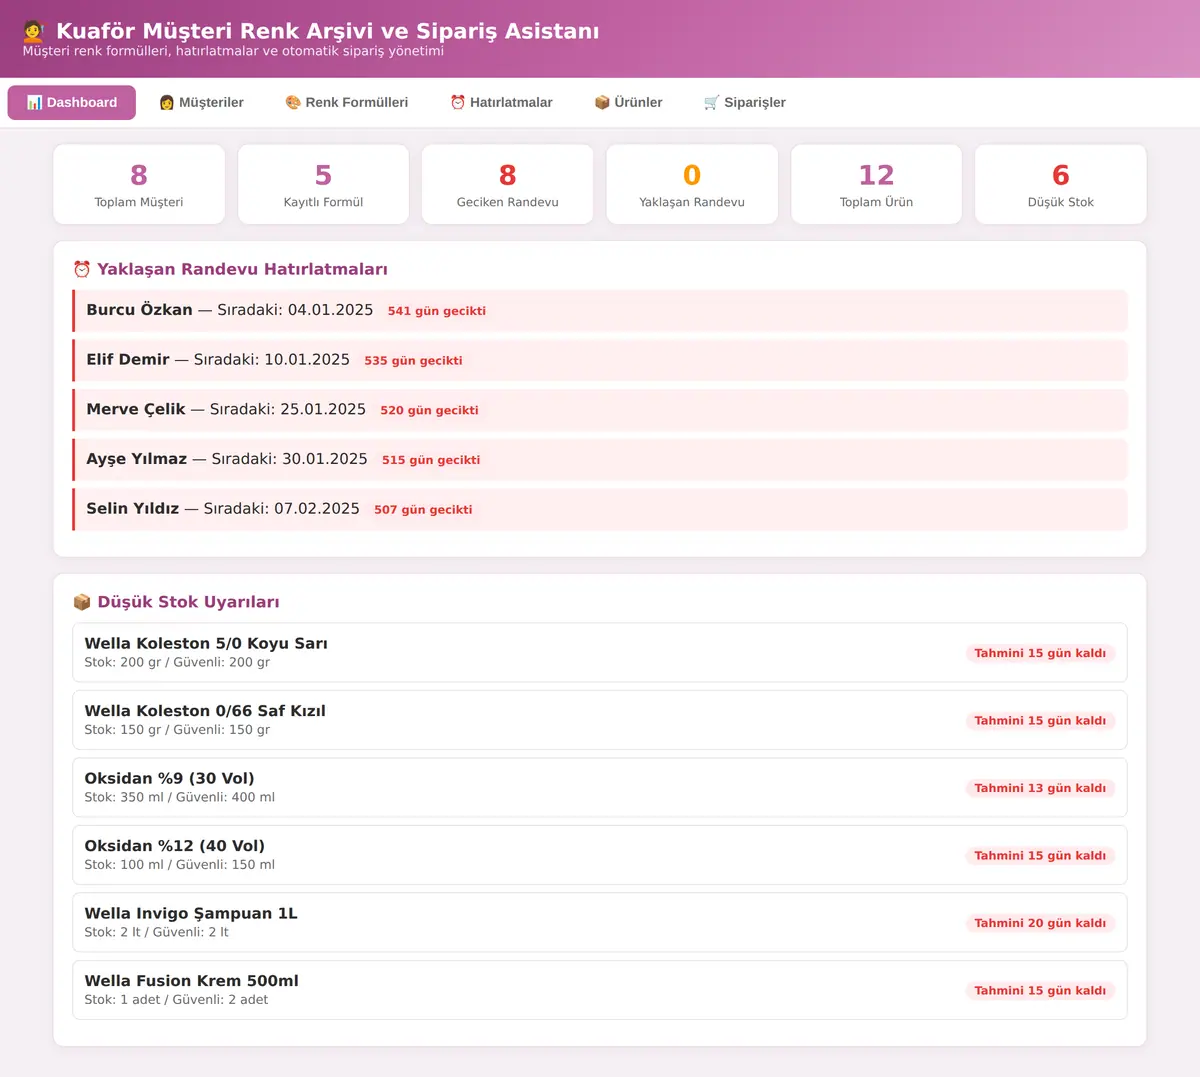Image resolution: width=1200 pixels, height=1077 pixels.
Task: Select the Toplam Müşteri stat card
Action: click(x=139, y=184)
